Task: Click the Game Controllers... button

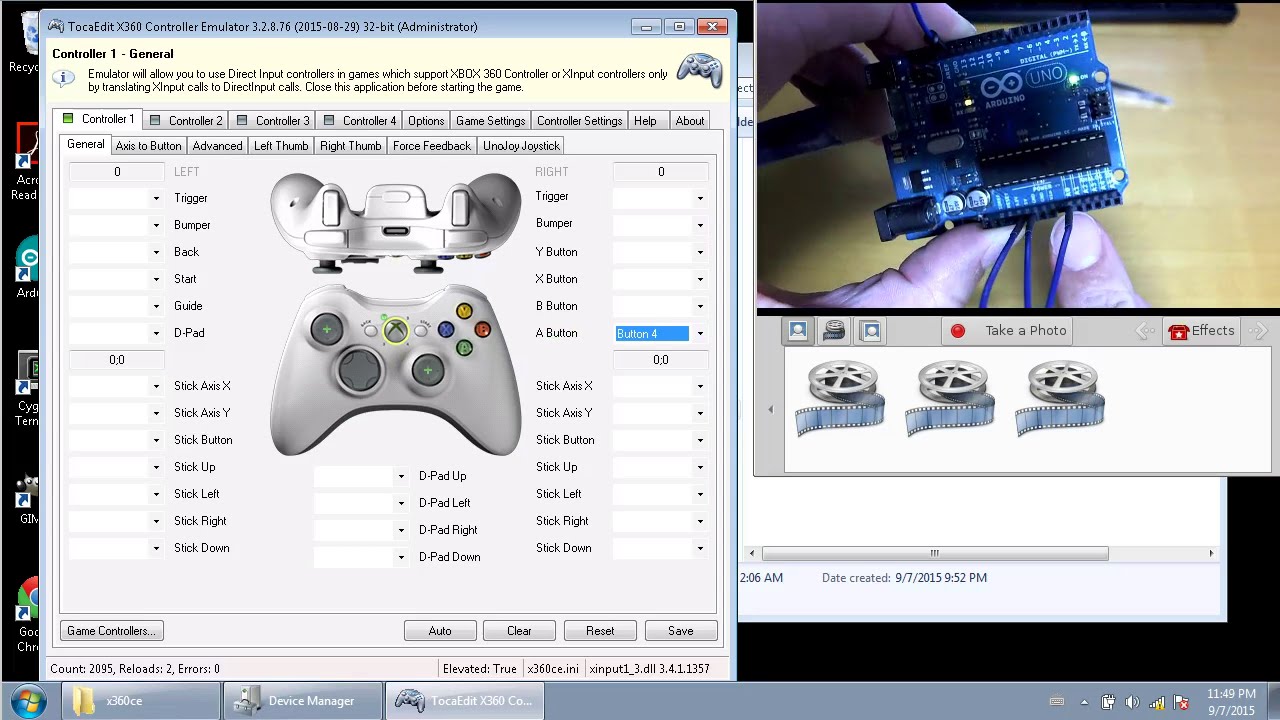Action: point(111,631)
